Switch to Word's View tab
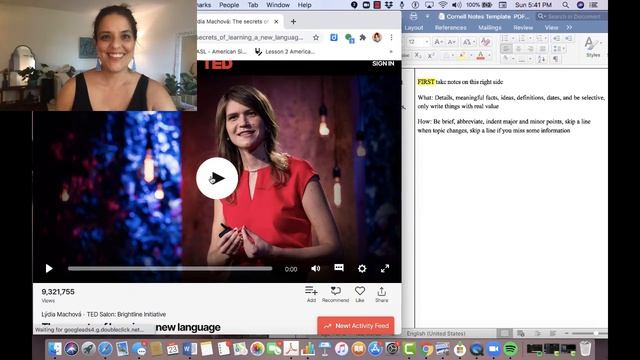This screenshot has height=360, width=640. click(x=551, y=27)
